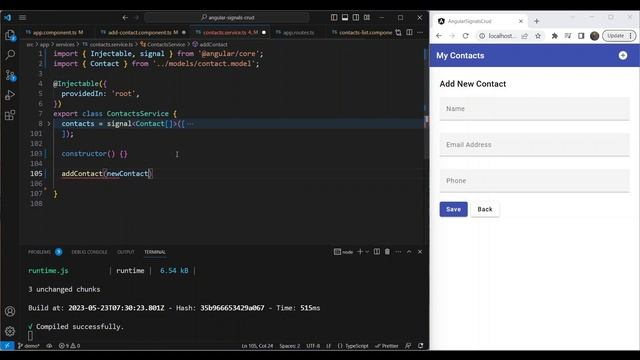
Task: Click the browser profile avatar
Action: pos(595,36)
